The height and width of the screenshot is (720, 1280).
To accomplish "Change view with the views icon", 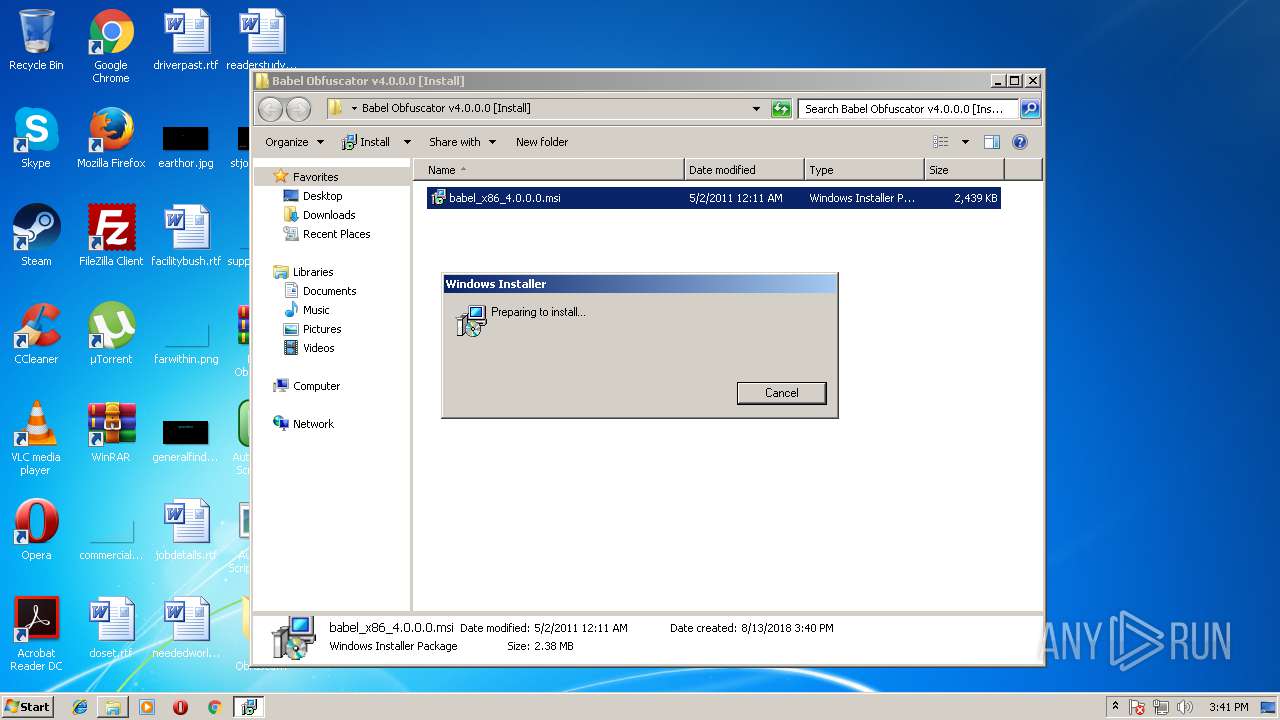I will (x=940, y=142).
